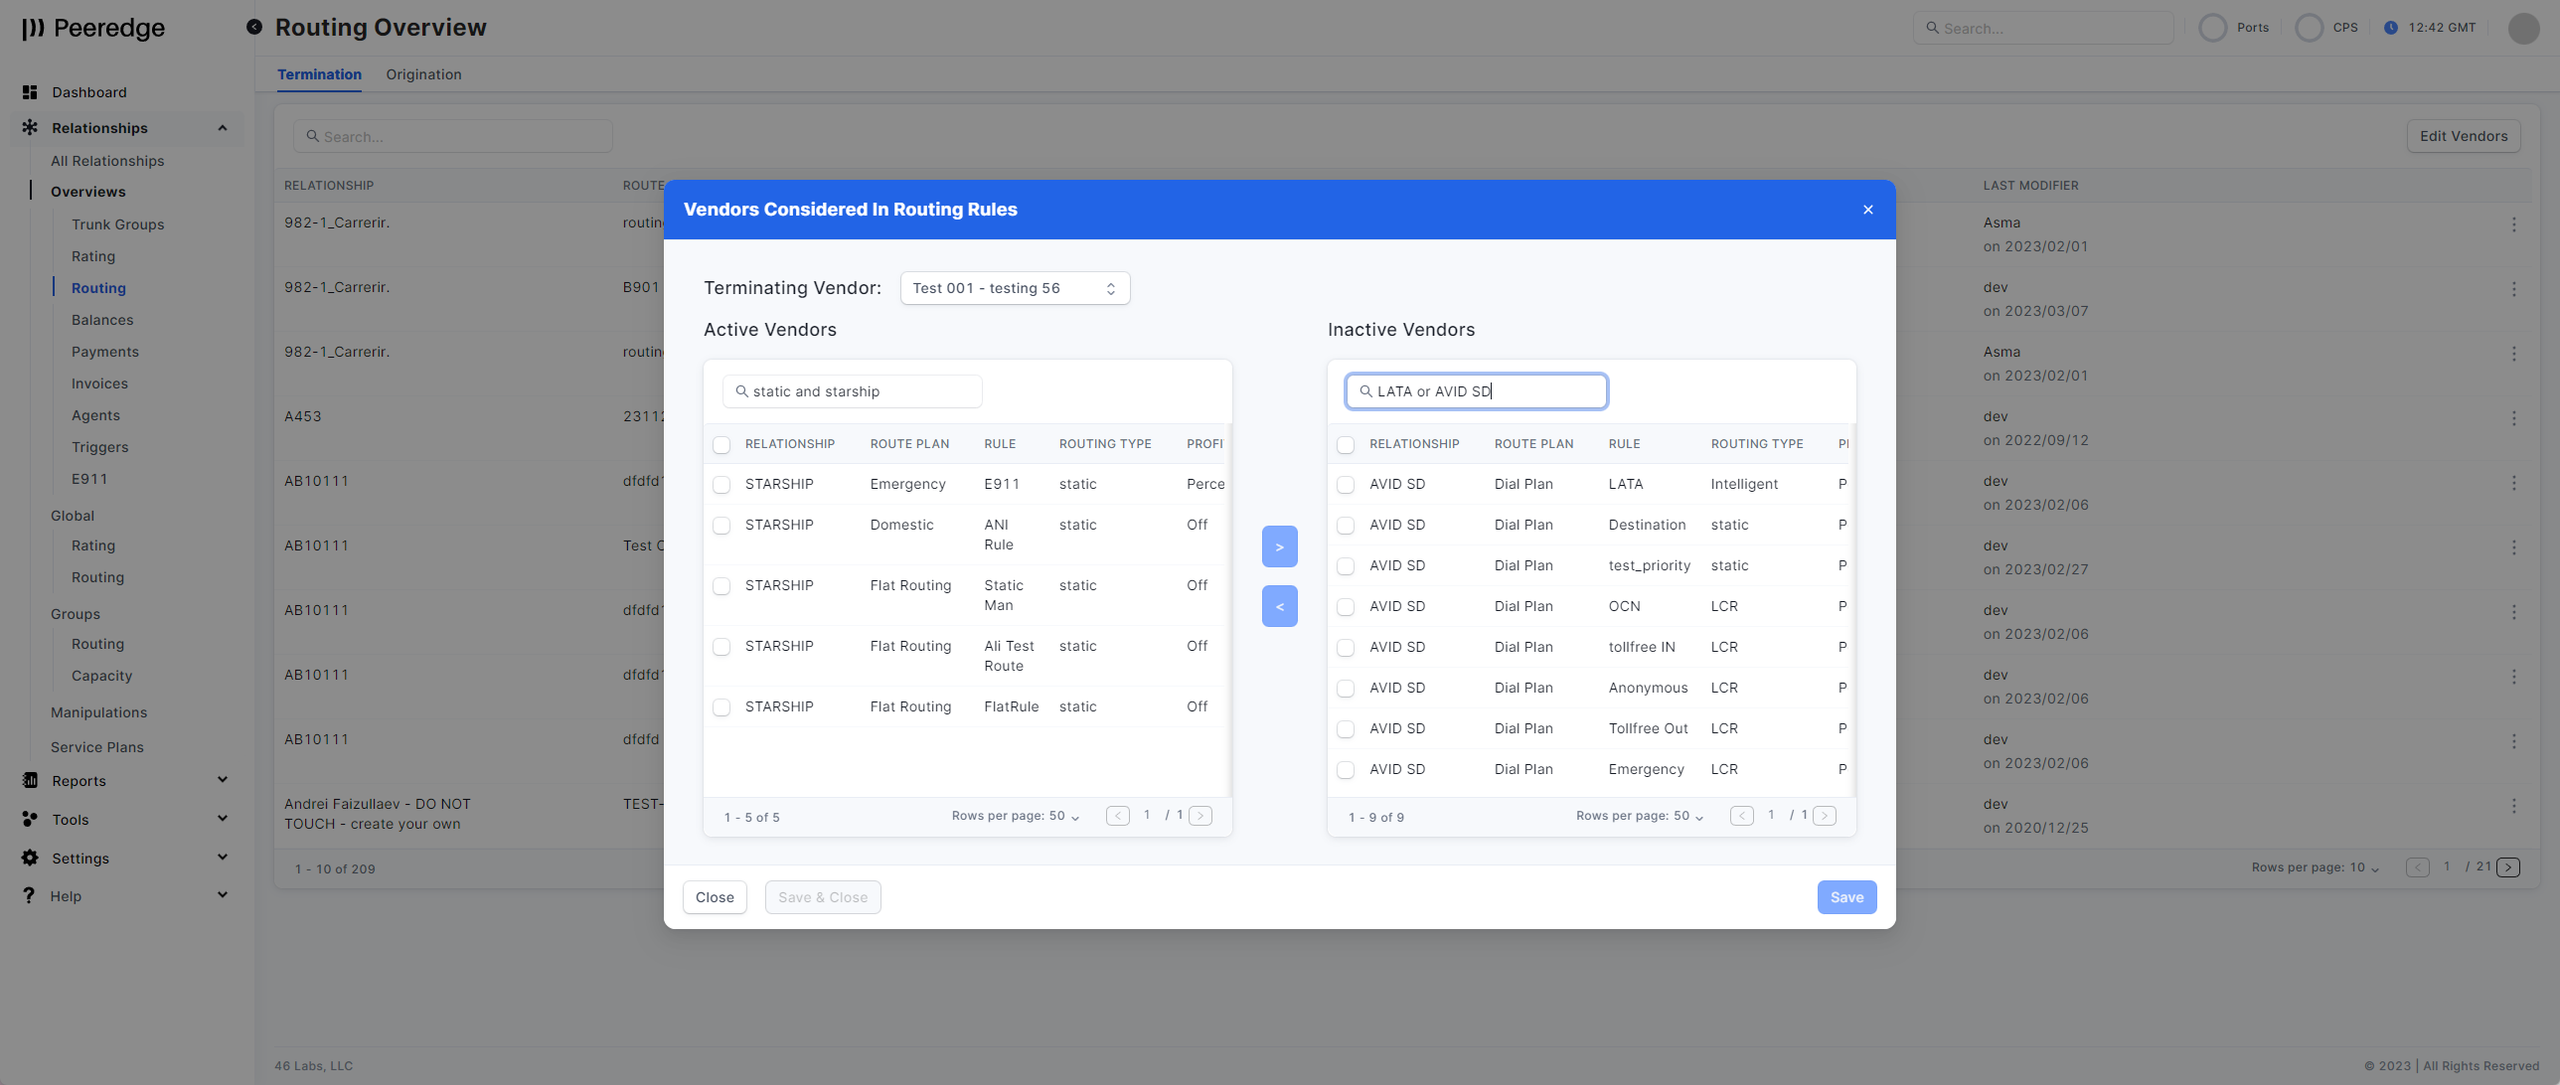Switch to the Origination tab
The width and height of the screenshot is (2560, 1085).
pyautogui.click(x=423, y=74)
